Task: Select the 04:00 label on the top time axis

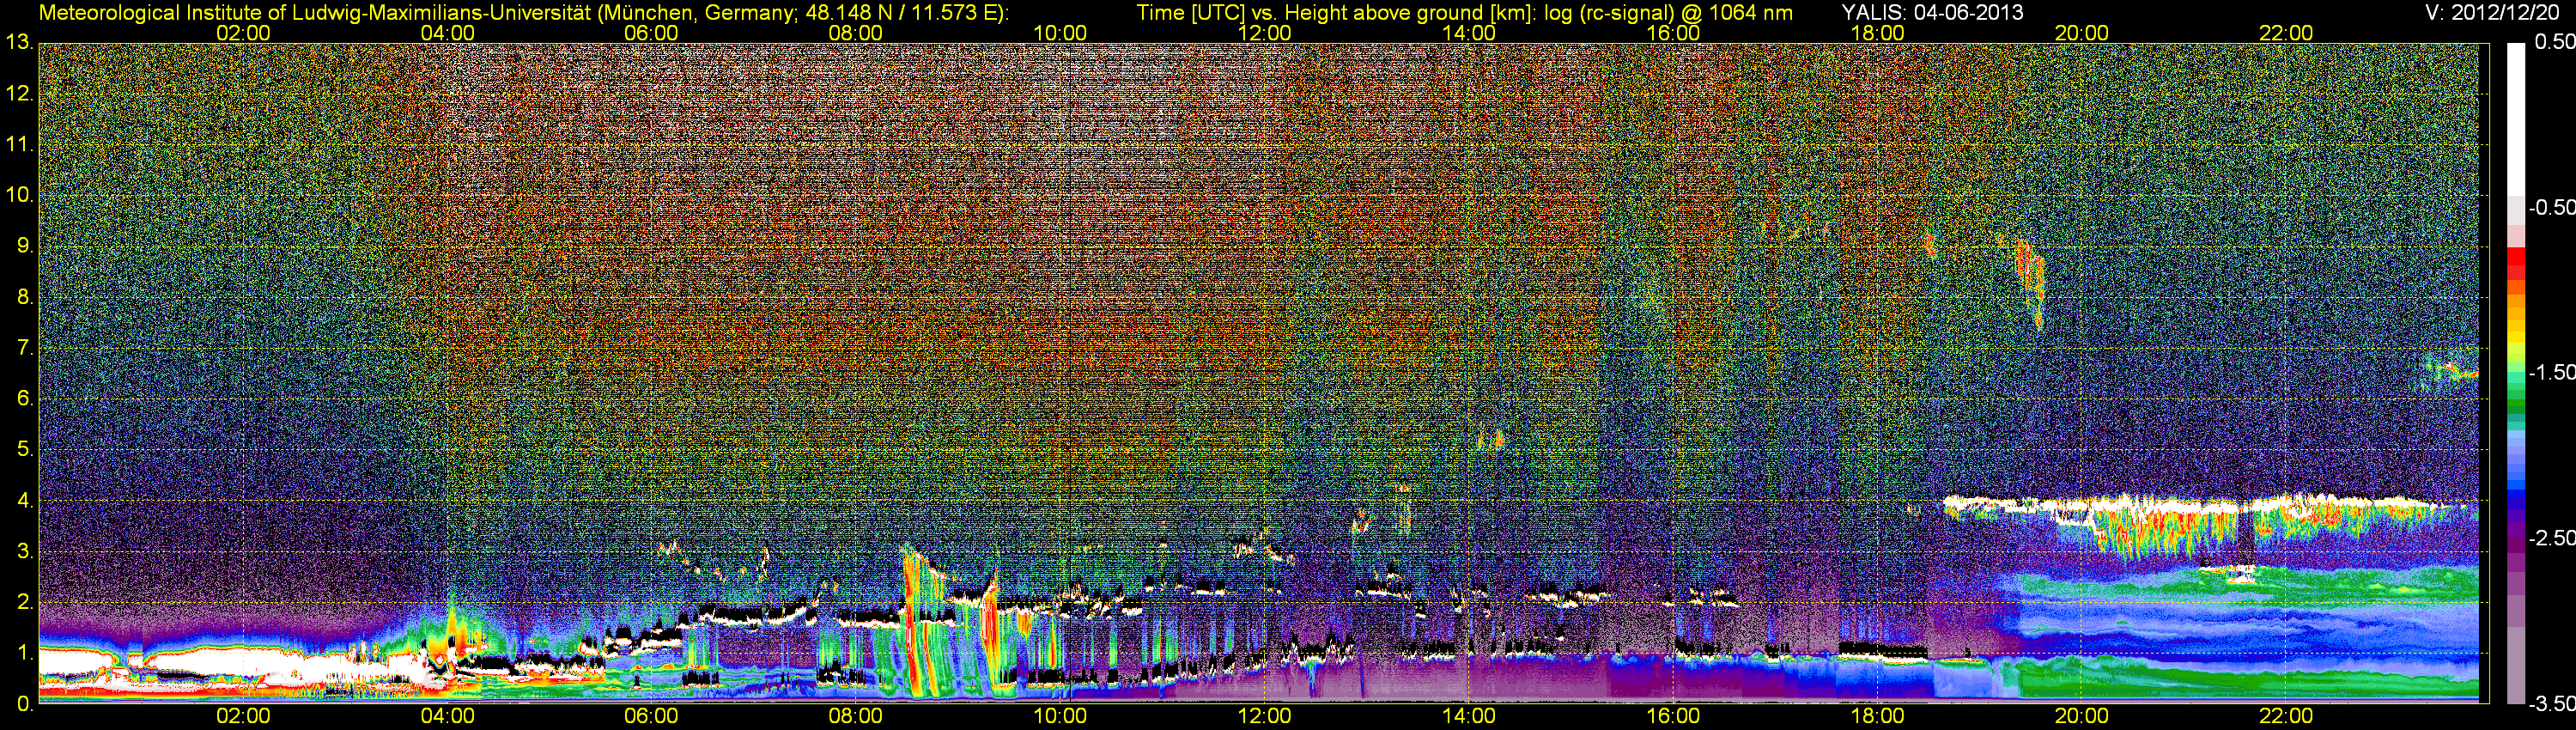Action: point(447,33)
